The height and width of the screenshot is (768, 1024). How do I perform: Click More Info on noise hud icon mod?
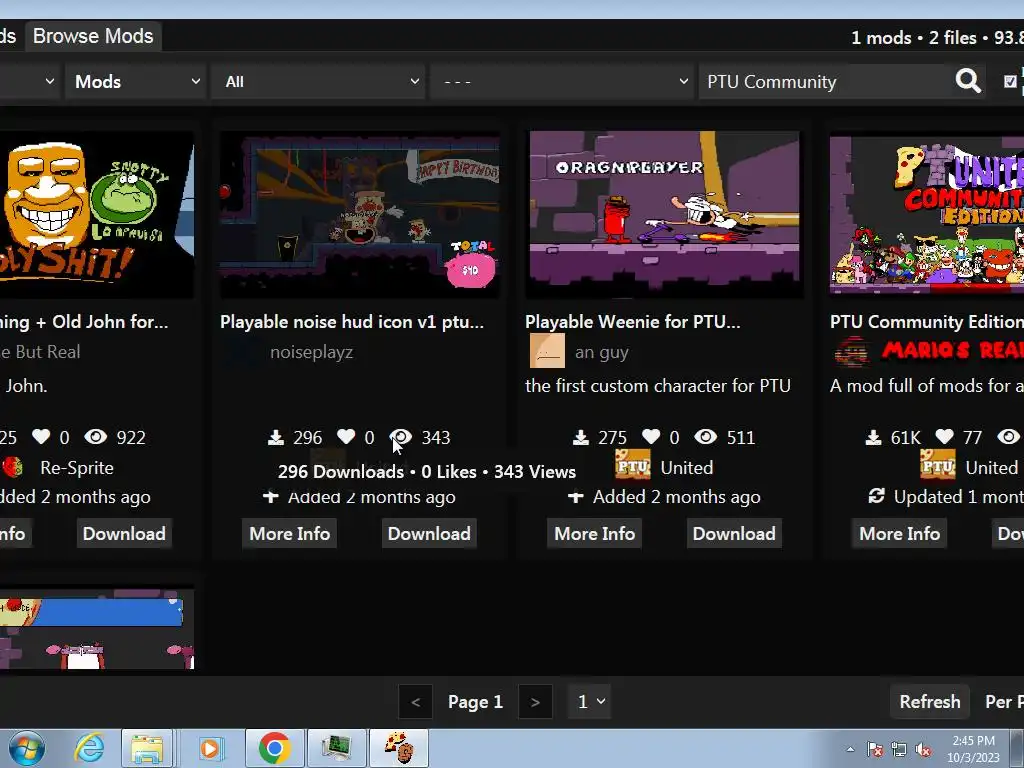[x=289, y=534]
